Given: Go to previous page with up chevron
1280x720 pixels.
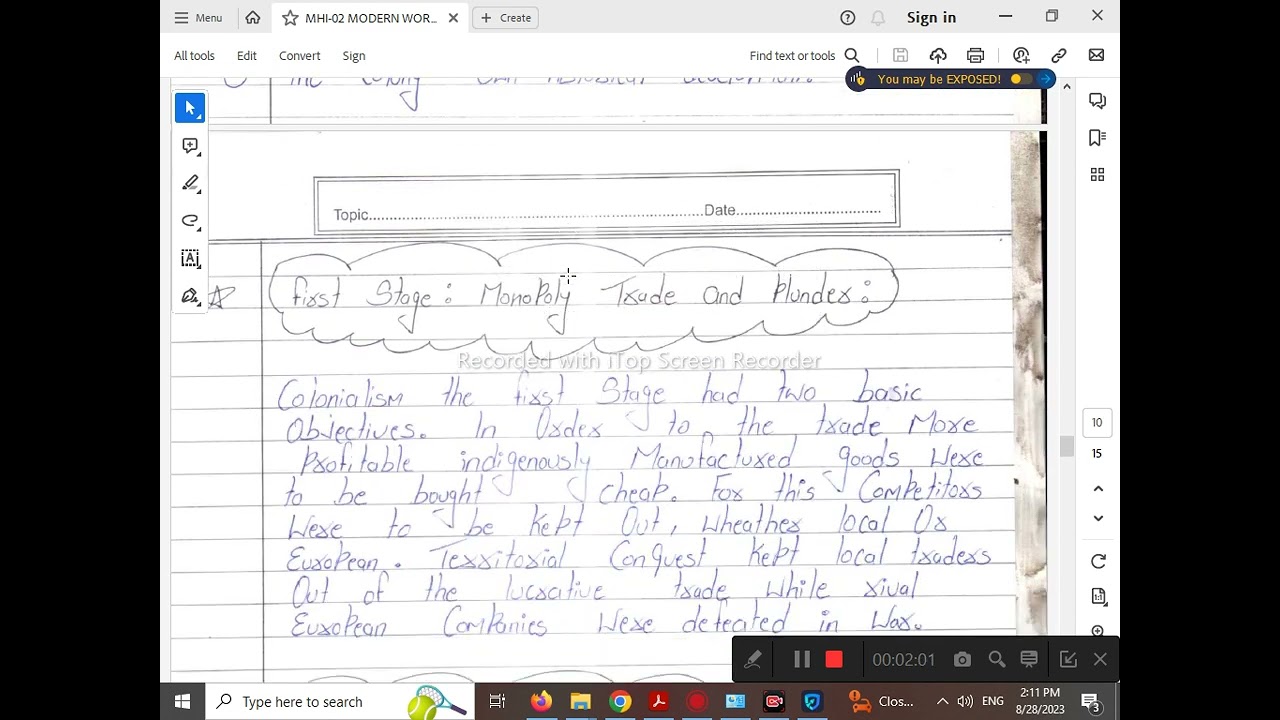Looking at the screenshot, I should click(1098, 489).
